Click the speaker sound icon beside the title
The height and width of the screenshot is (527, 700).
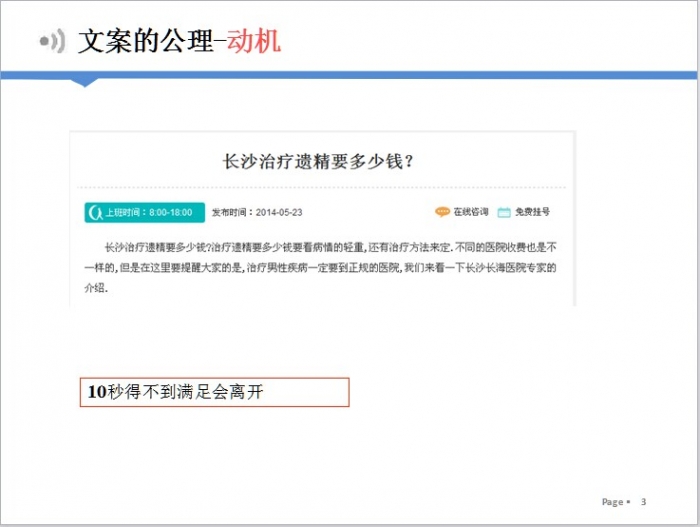(x=52, y=41)
